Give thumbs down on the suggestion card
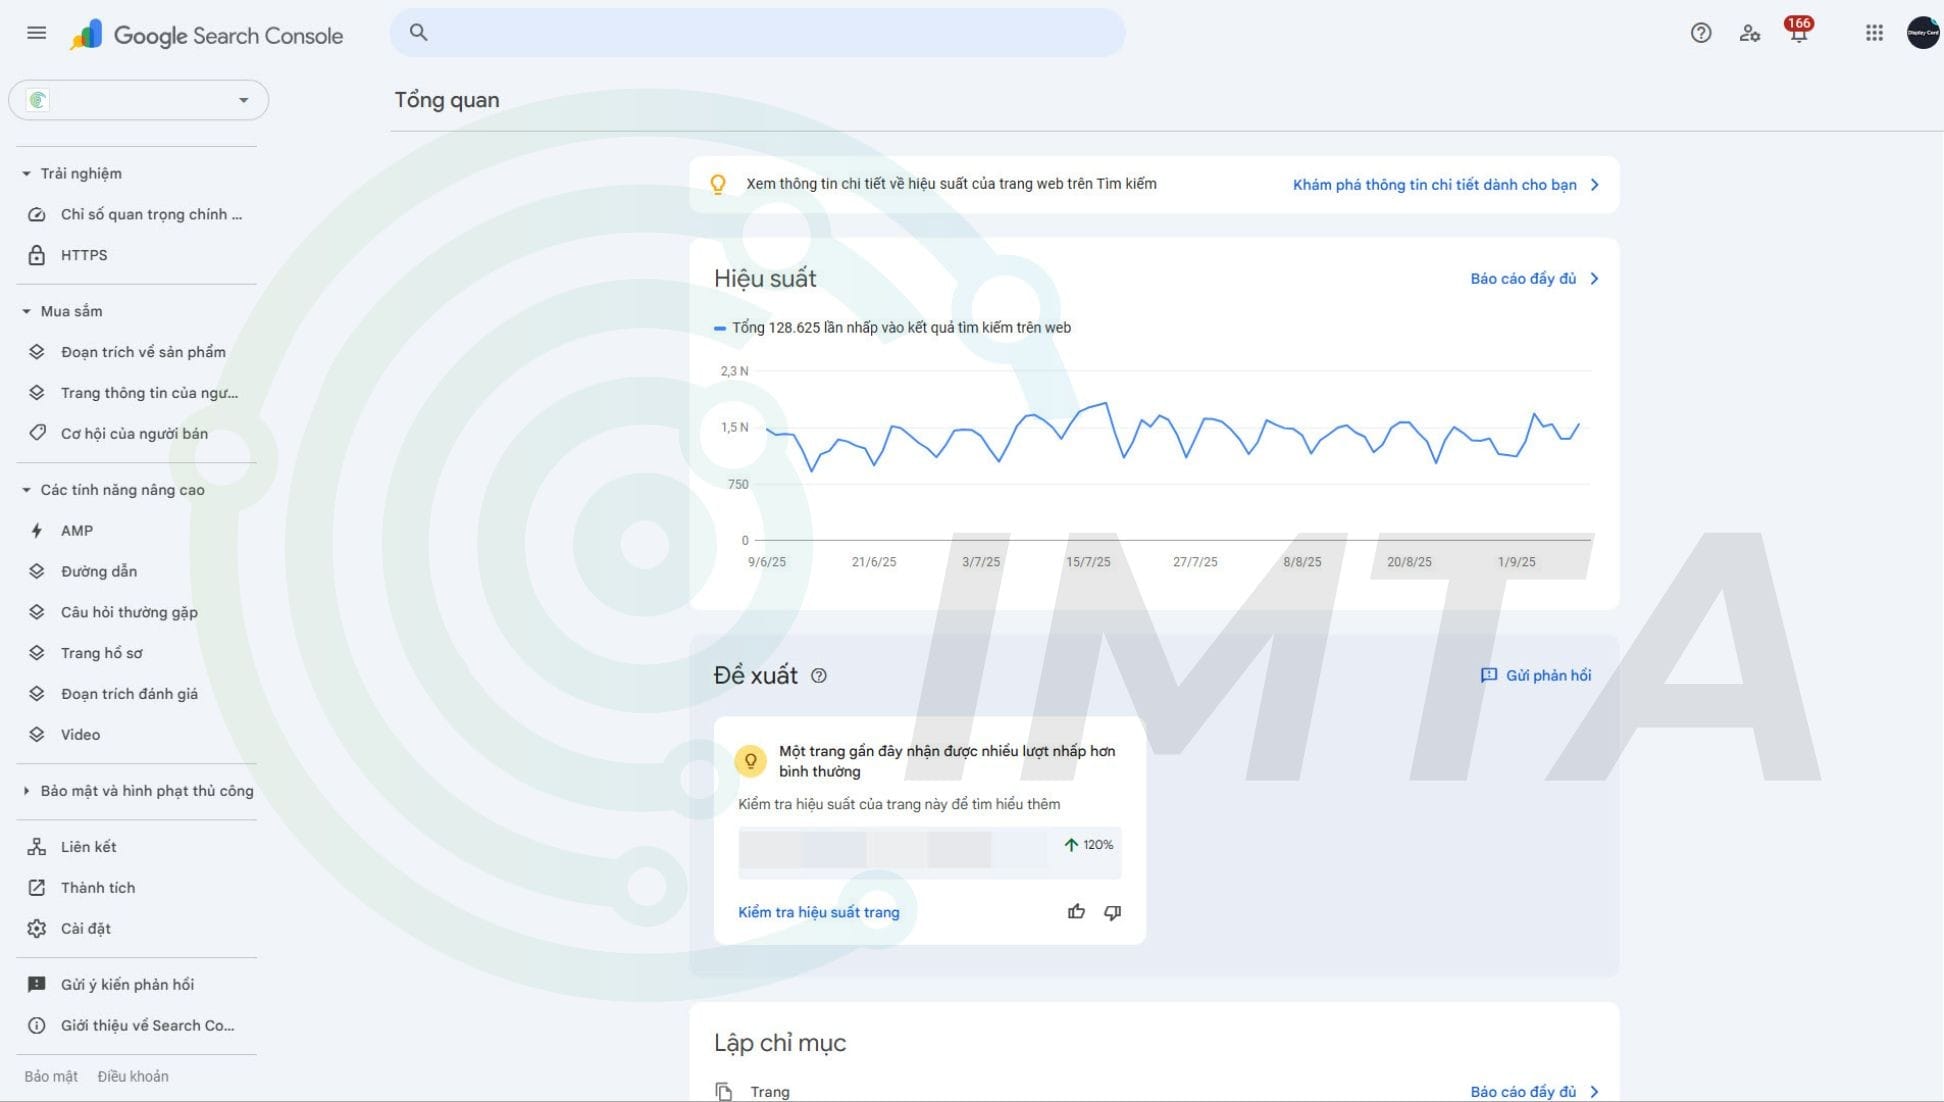Viewport: 1944px width, 1102px height. click(1112, 911)
